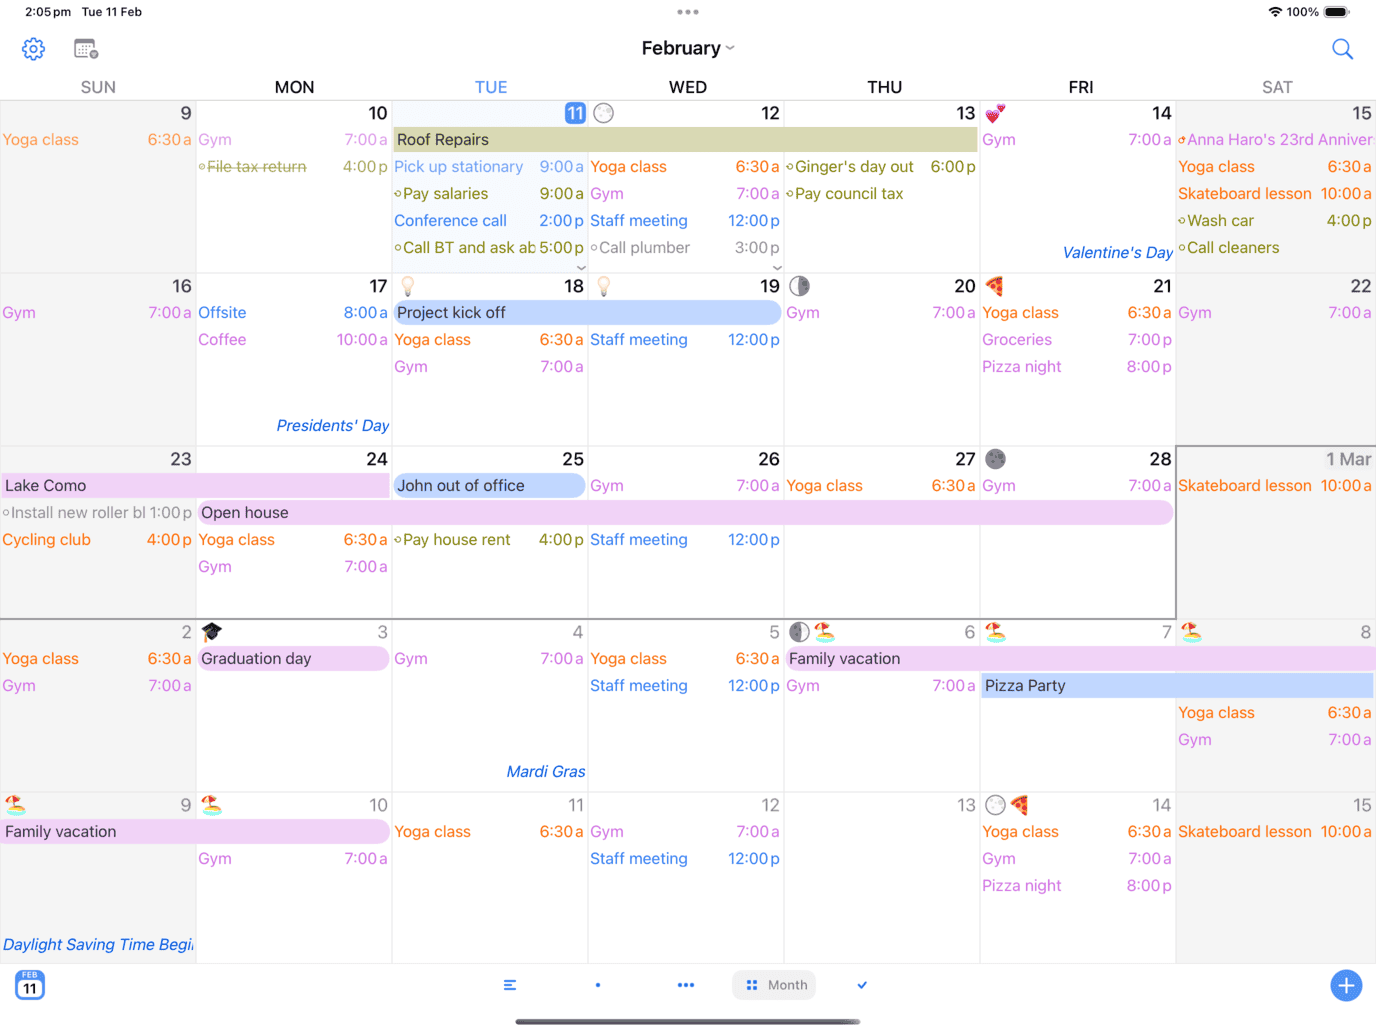Open John out of office banner
Image resolution: width=1376 pixels, height=1032 pixels.
click(x=489, y=486)
